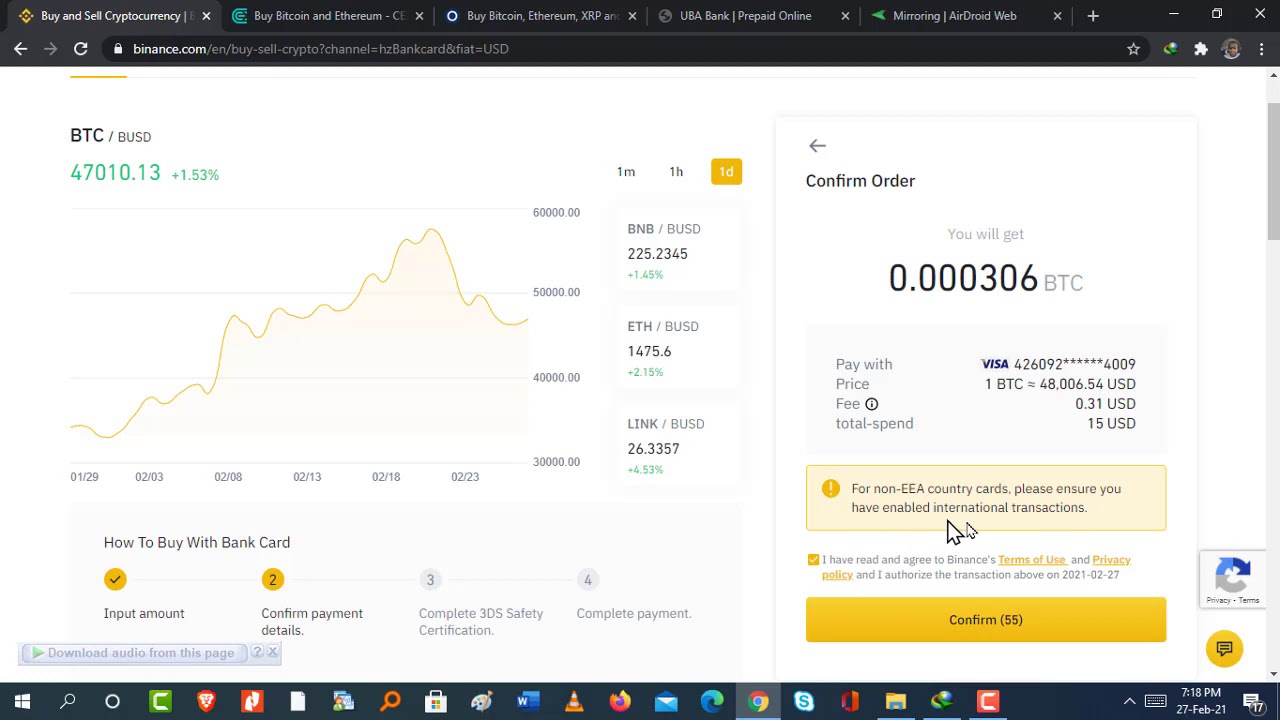
Task: Open Windows search magnifier on taskbar
Action: (68, 702)
